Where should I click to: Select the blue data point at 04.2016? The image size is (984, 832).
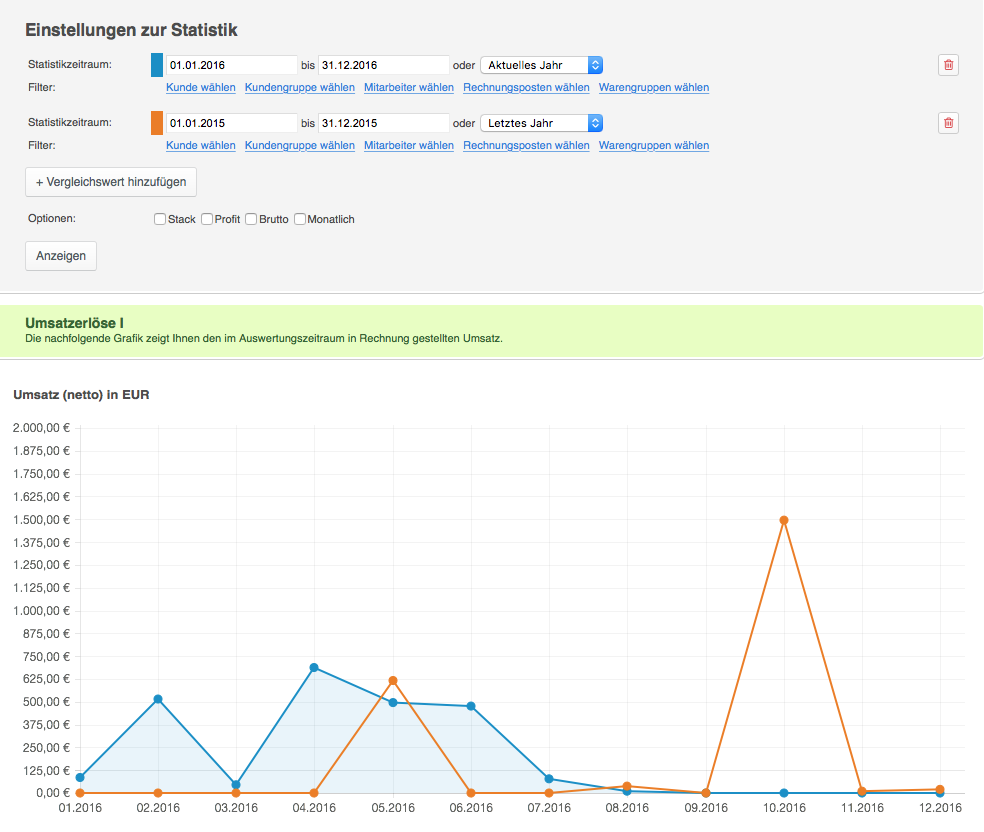(x=314, y=668)
